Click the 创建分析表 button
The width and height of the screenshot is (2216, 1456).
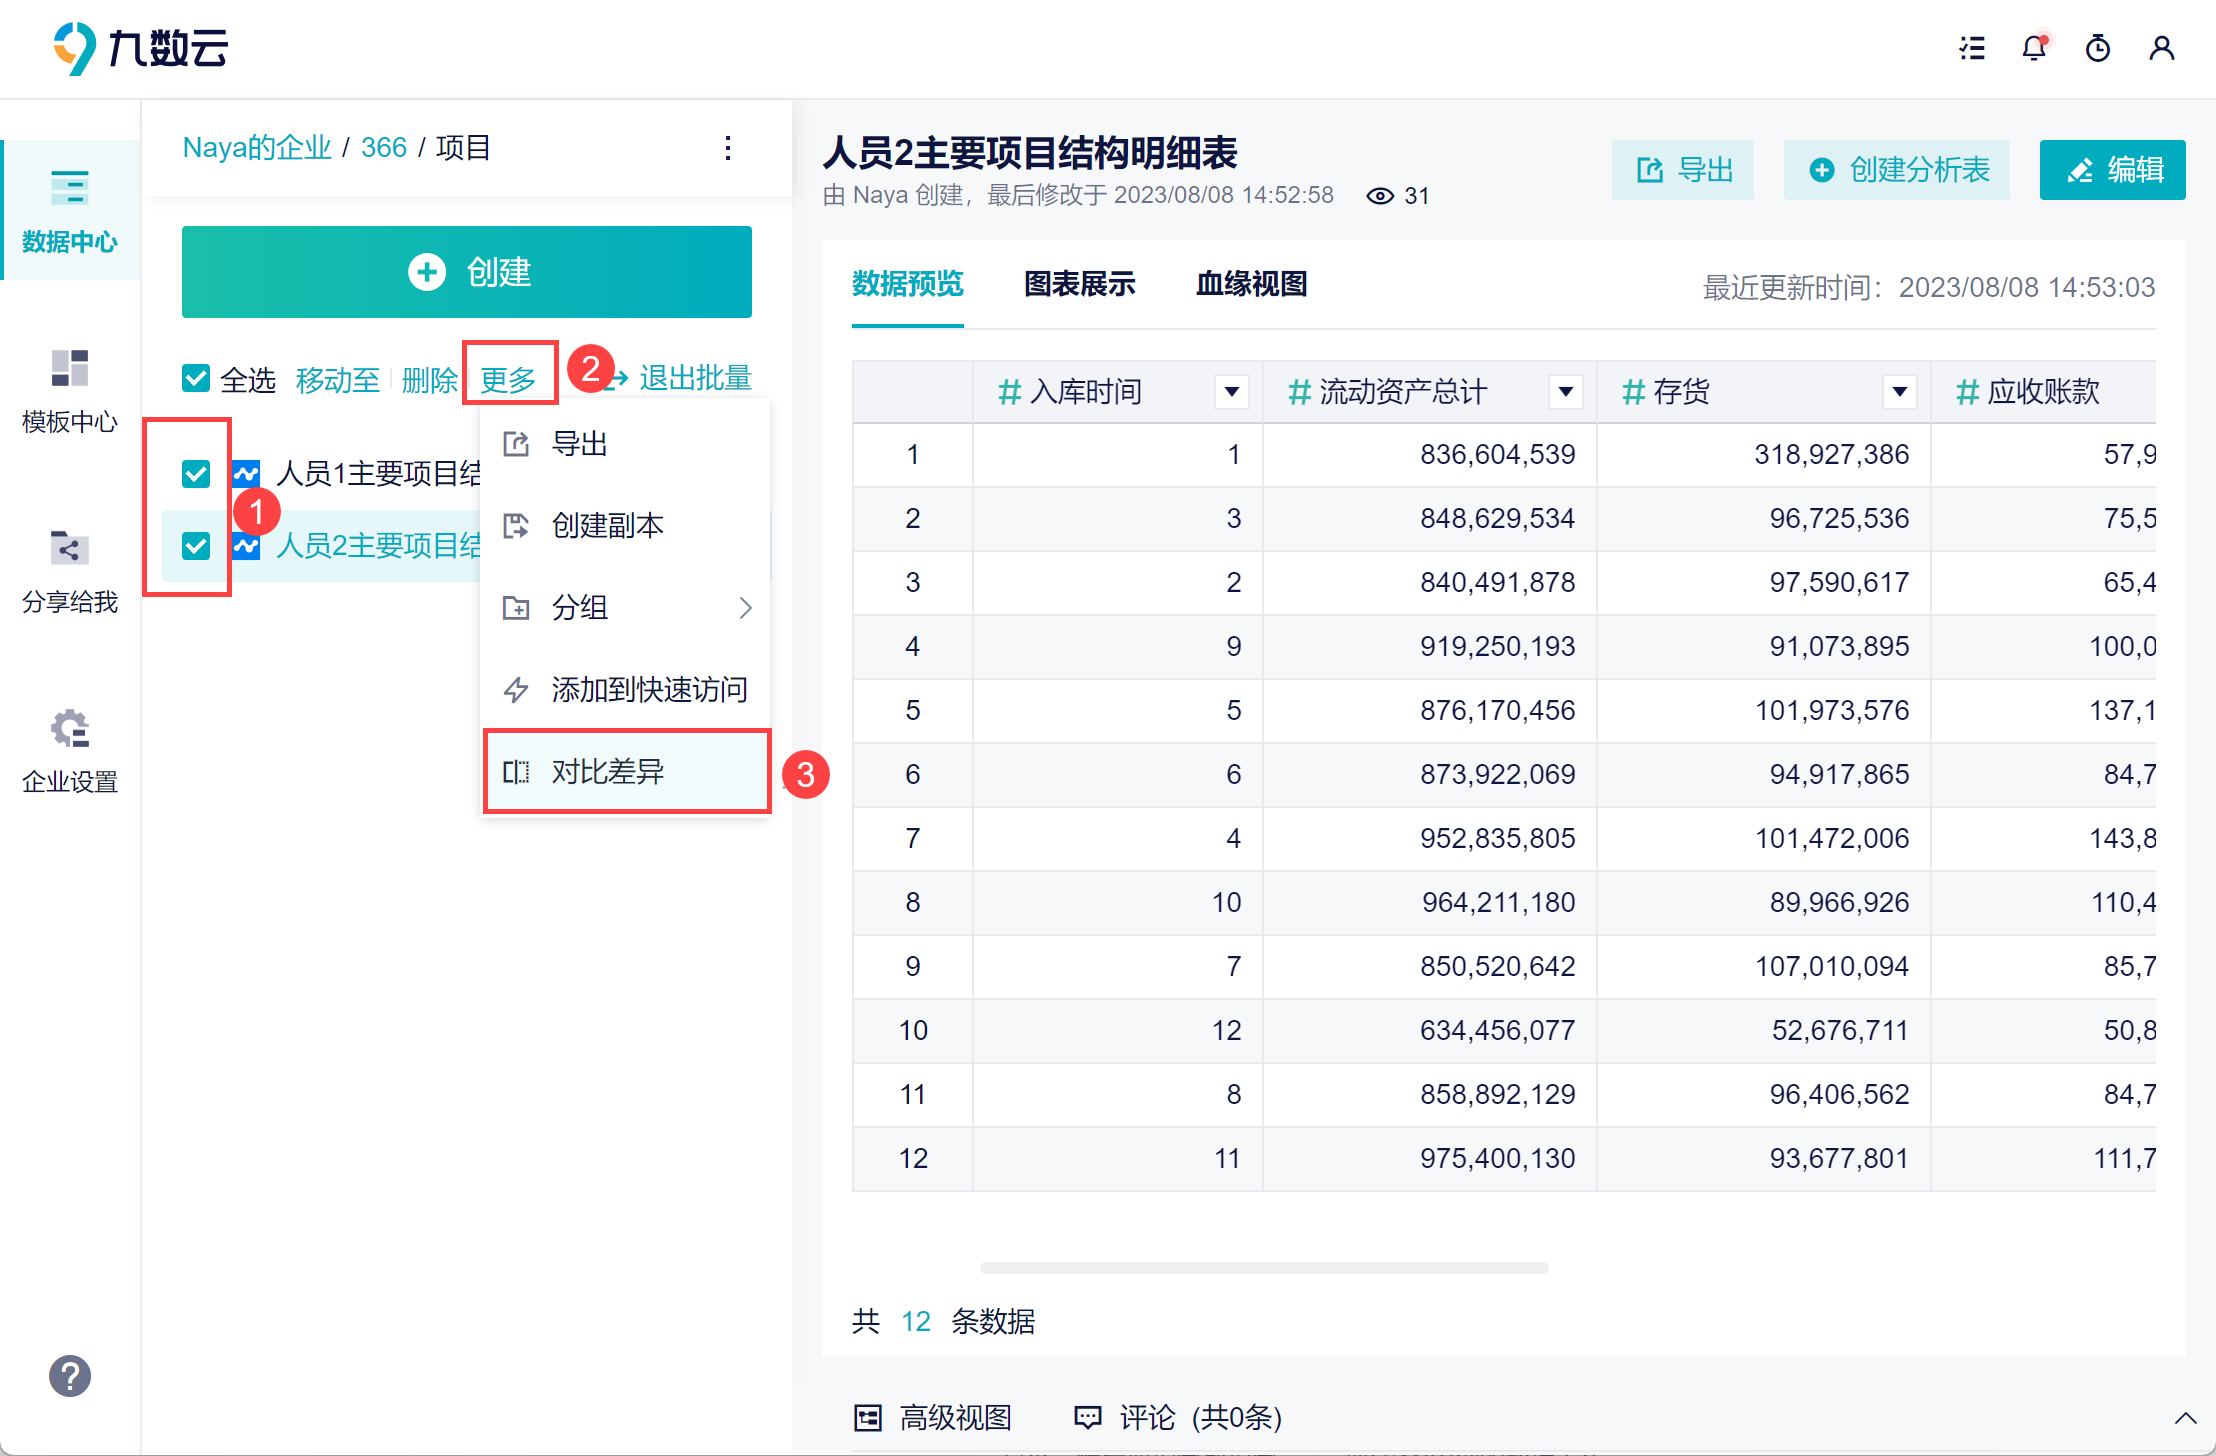(1897, 170)
